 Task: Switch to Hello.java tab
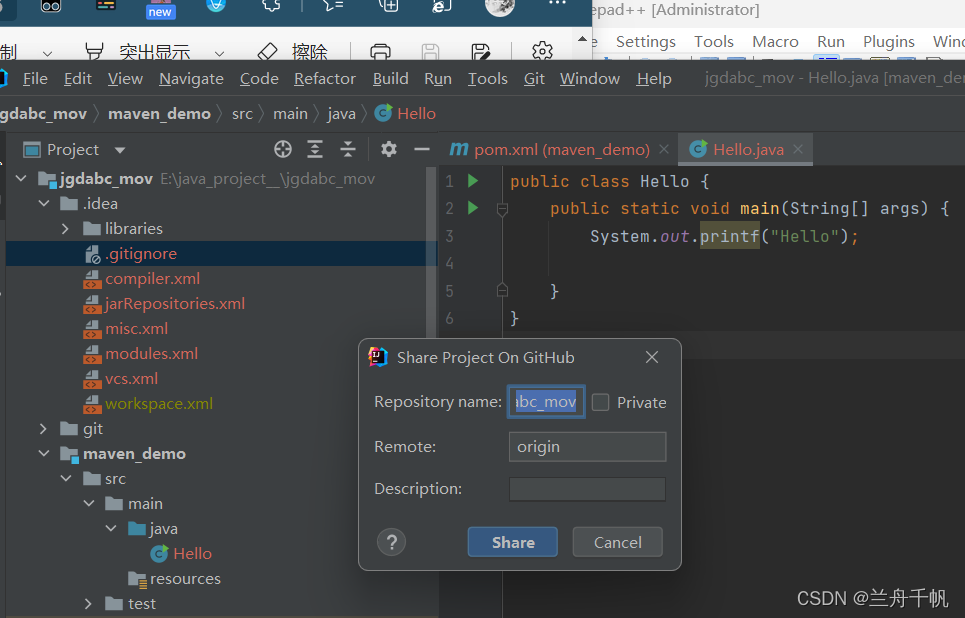click(745, 149)
